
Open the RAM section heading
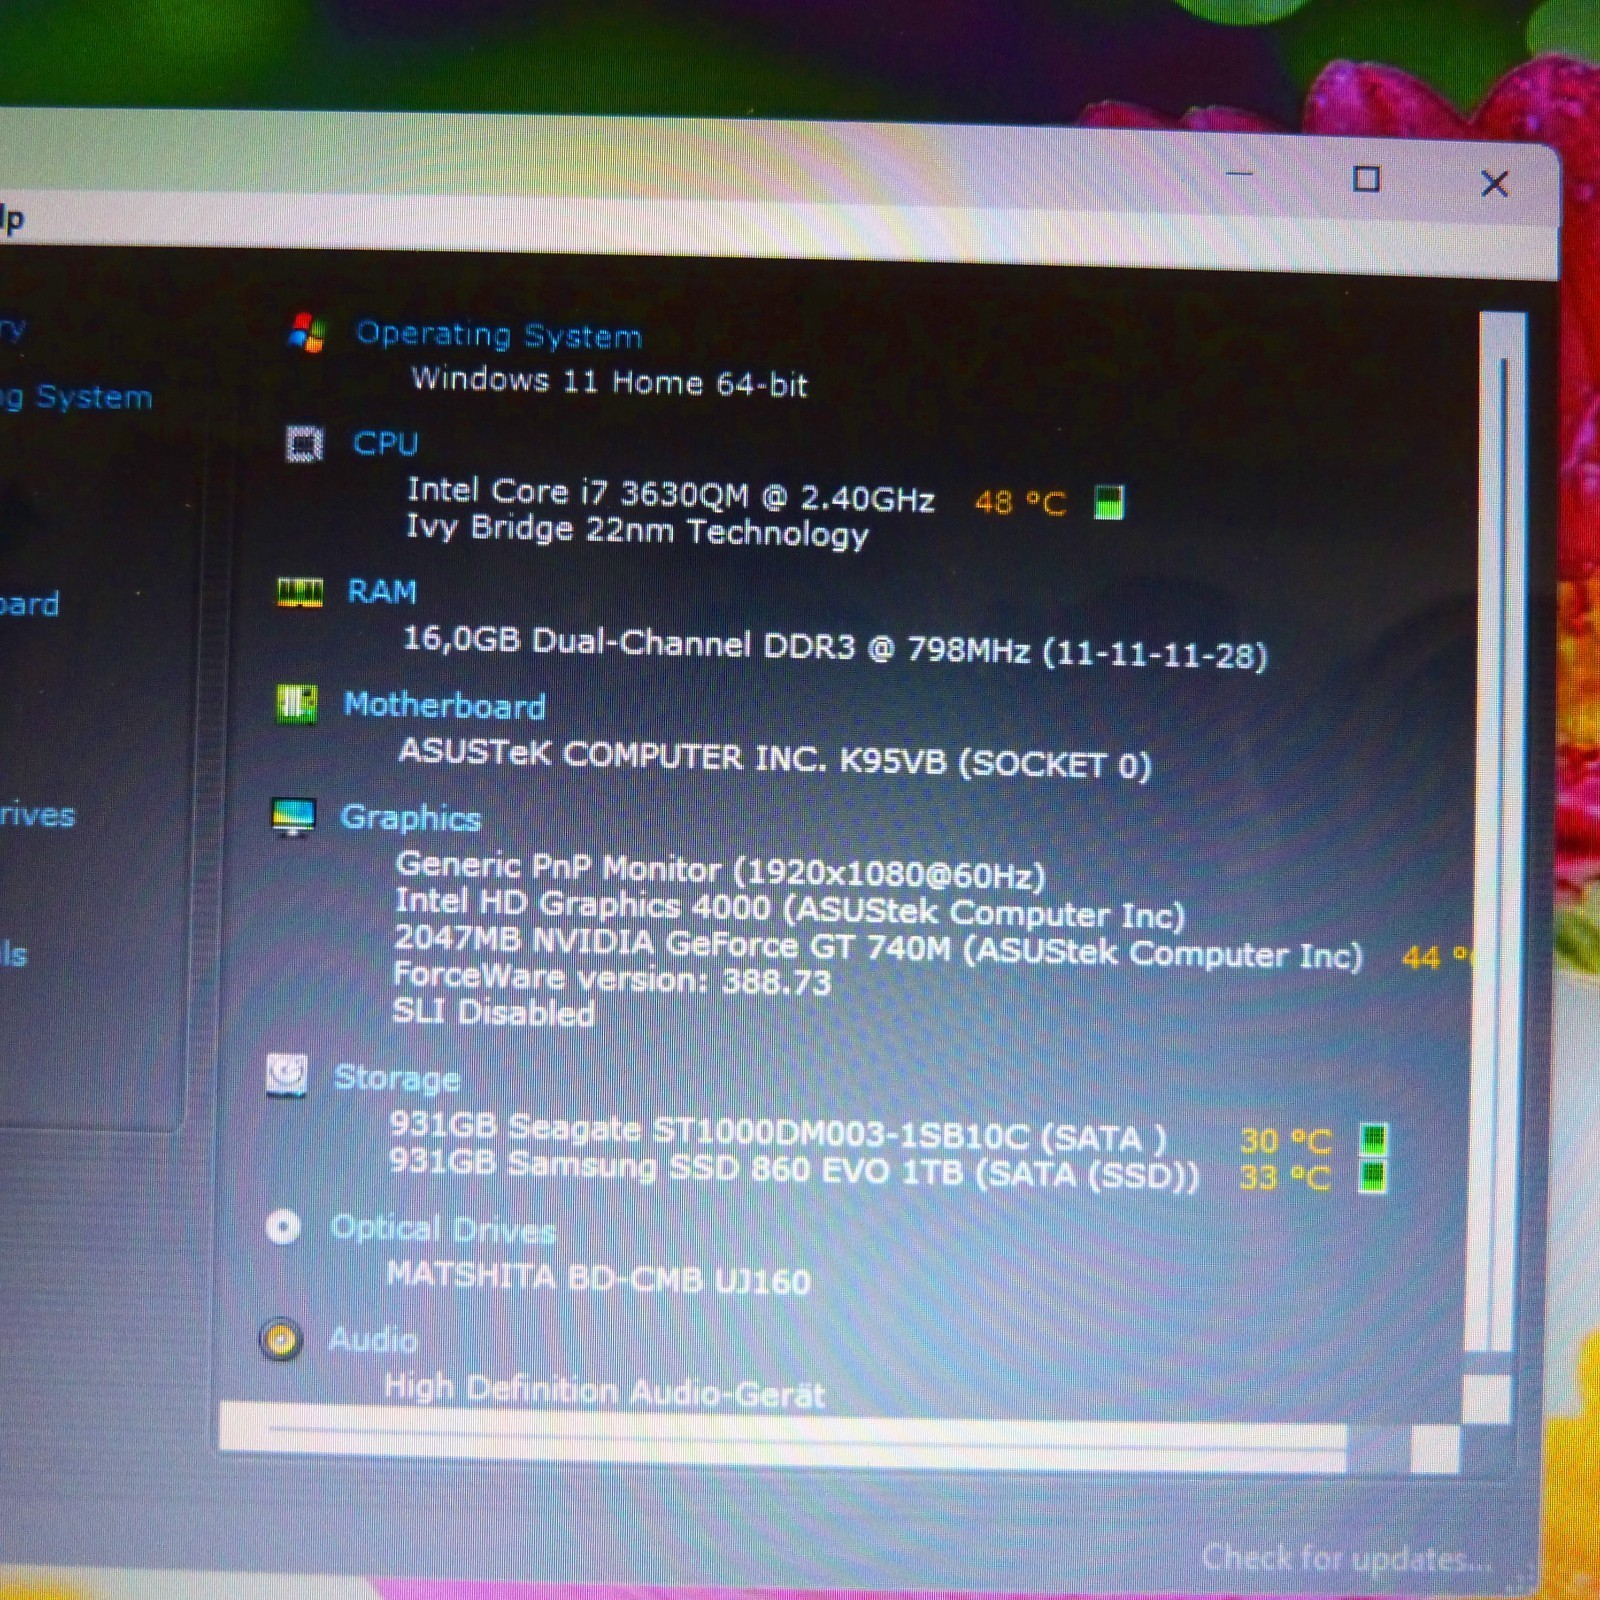381,591
